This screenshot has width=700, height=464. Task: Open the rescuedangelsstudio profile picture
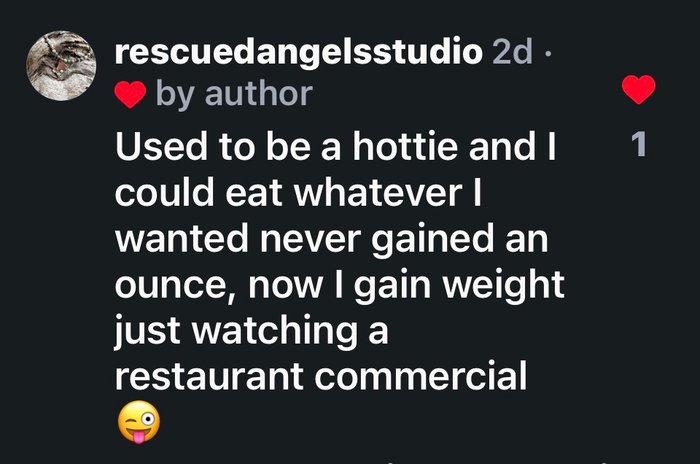61,66
